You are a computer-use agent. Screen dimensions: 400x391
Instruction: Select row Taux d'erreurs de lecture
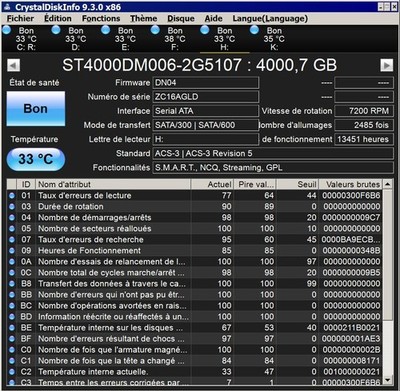point(195,196)
